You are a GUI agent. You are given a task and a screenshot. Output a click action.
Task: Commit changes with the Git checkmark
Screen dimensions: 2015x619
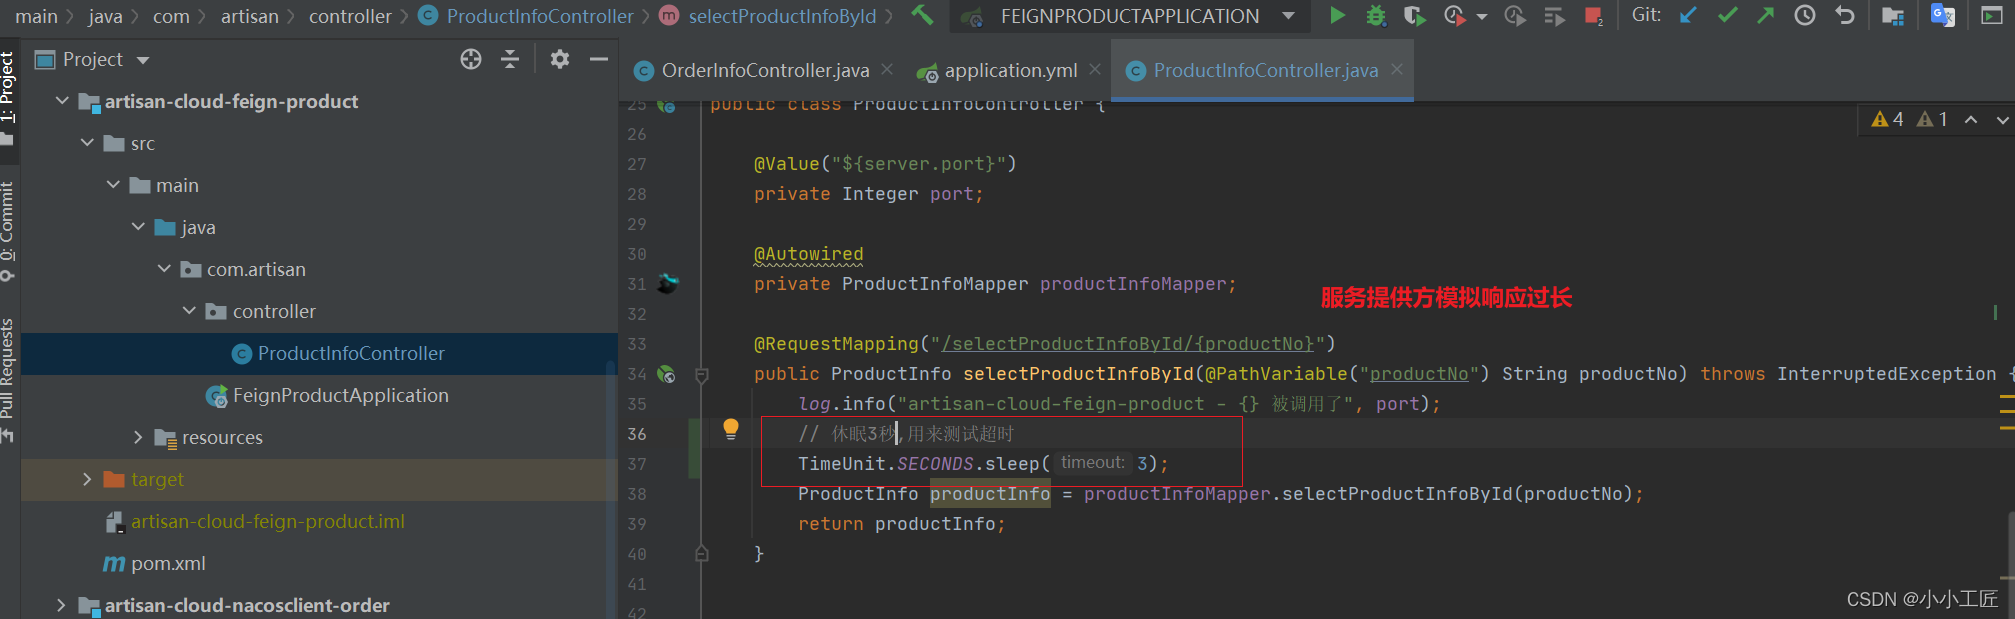click(x=1727, y=16)
